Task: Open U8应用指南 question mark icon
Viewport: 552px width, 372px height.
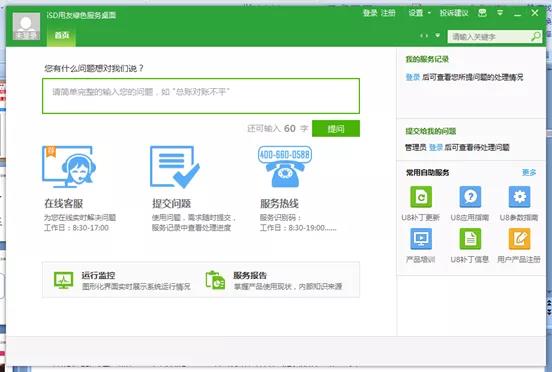Action: 470,197
